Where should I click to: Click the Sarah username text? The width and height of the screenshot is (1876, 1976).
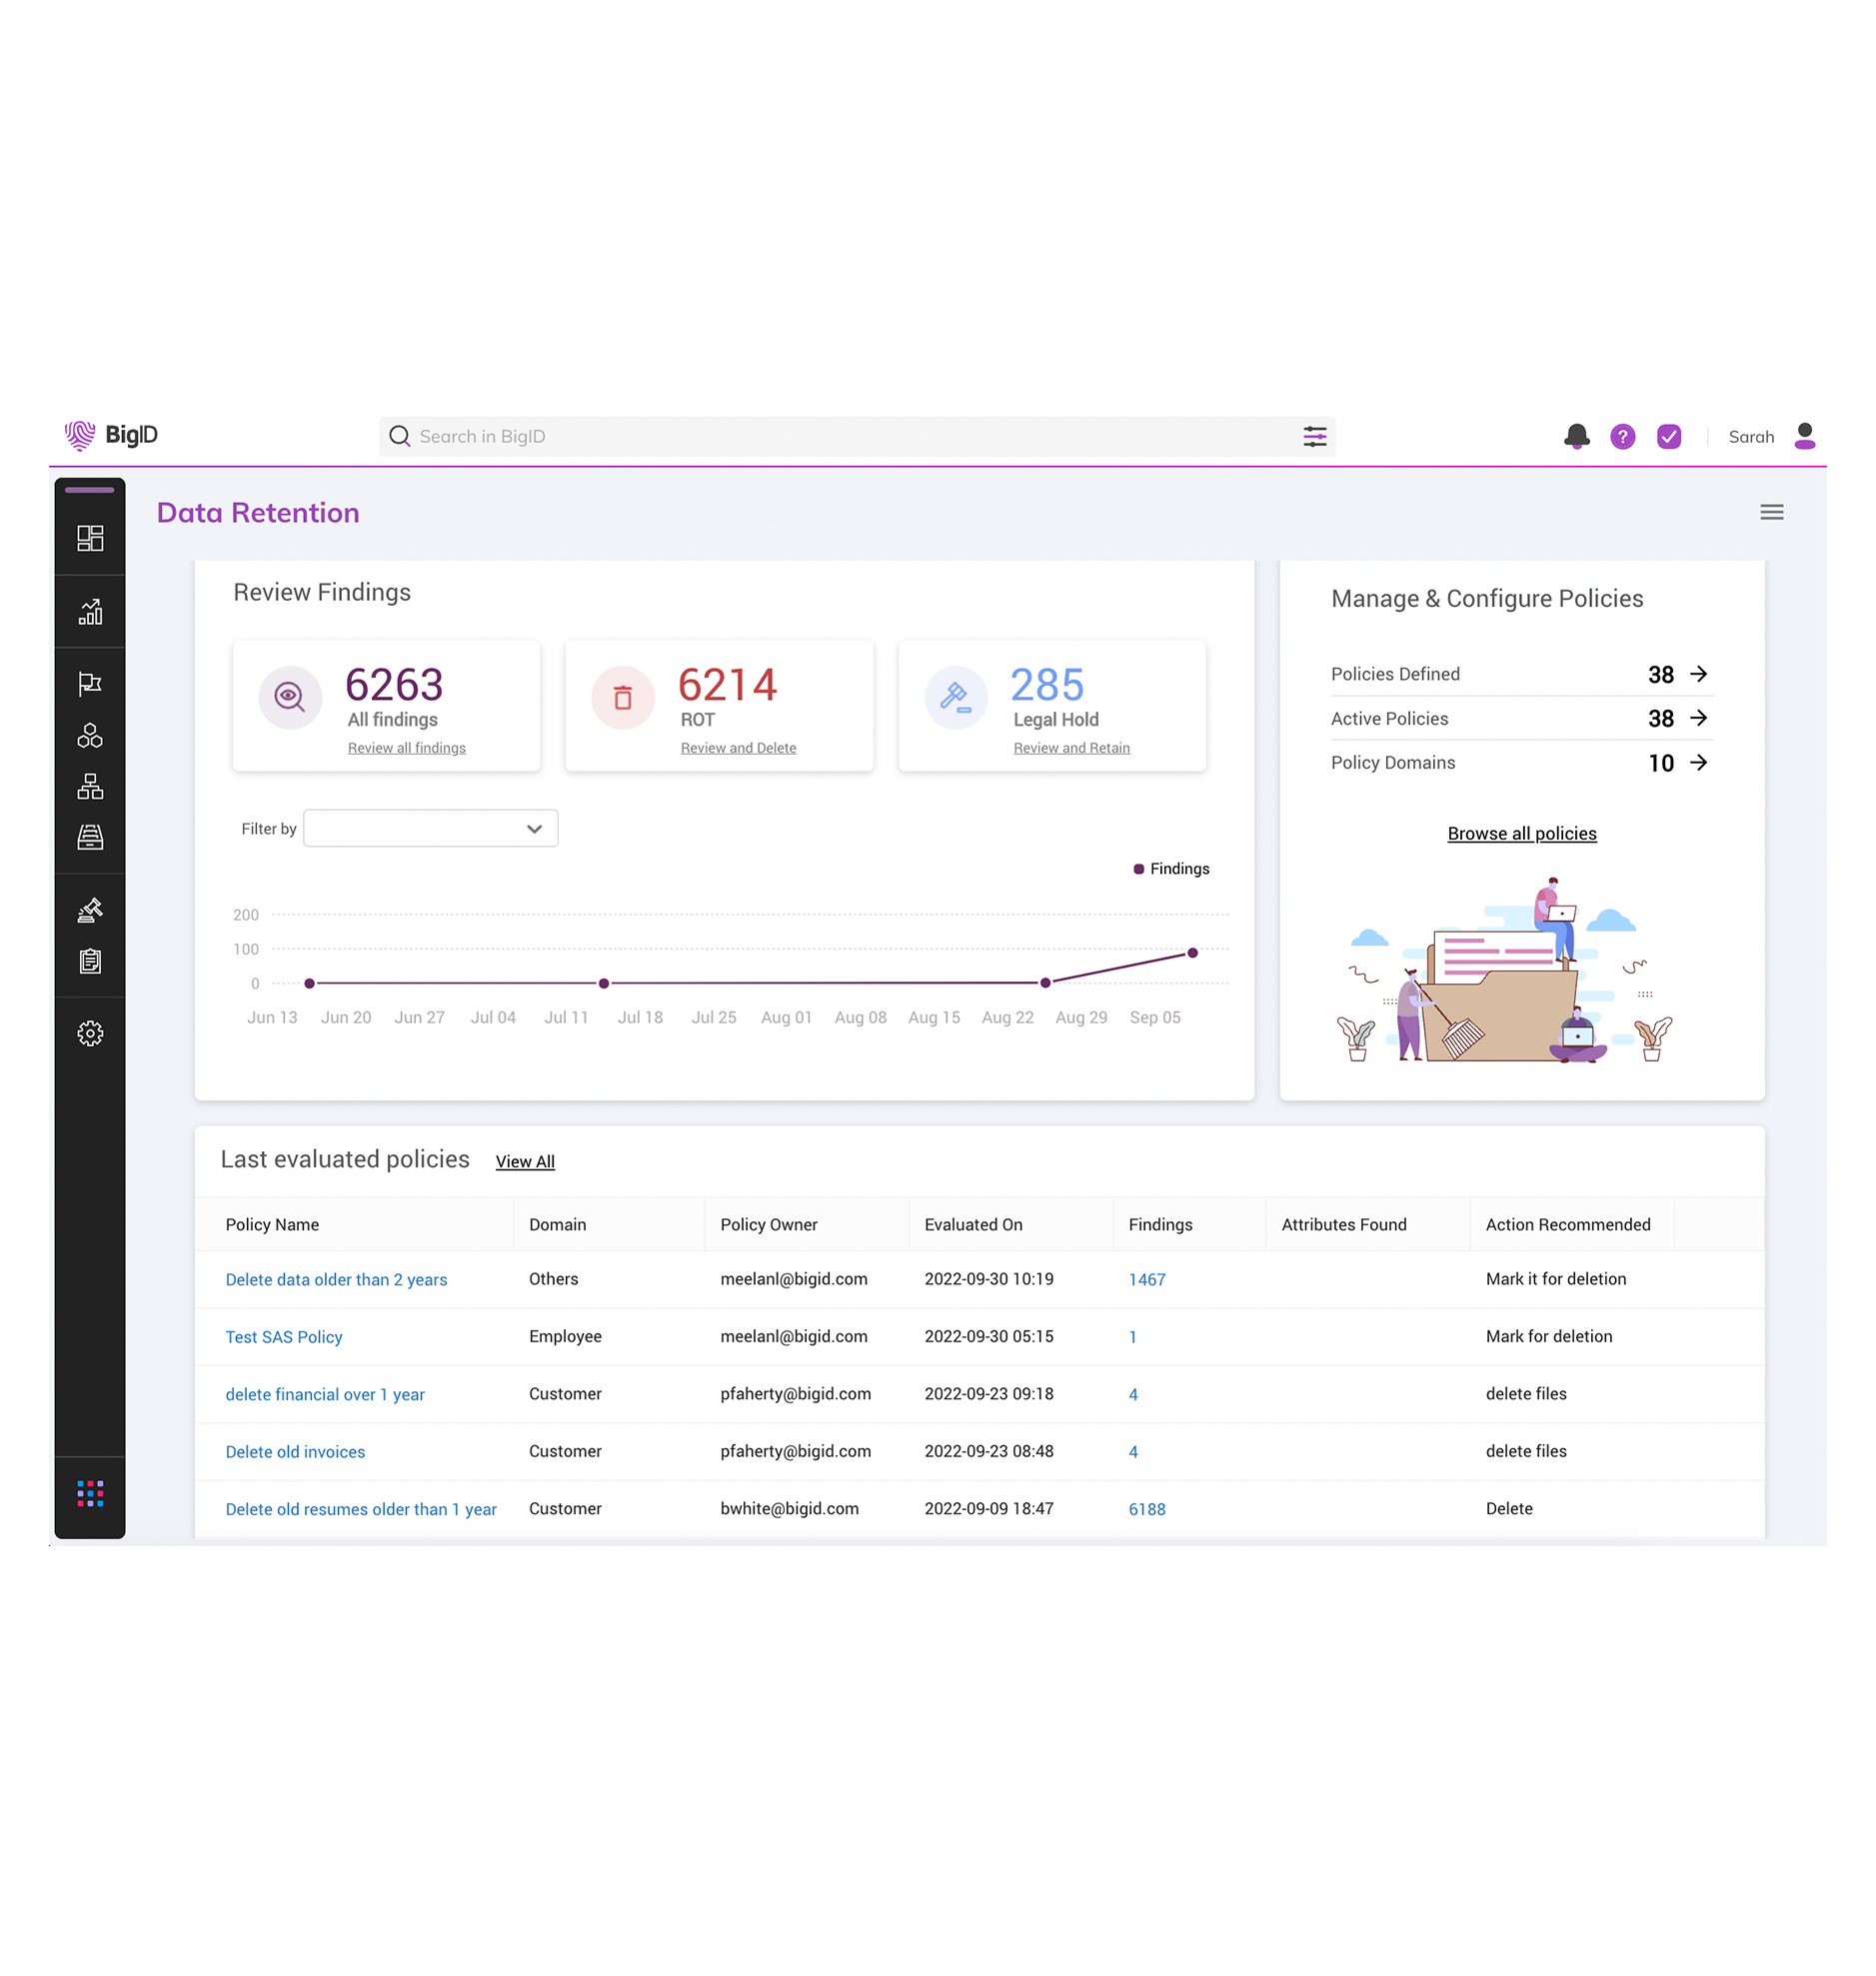(x=1751, y=437)
